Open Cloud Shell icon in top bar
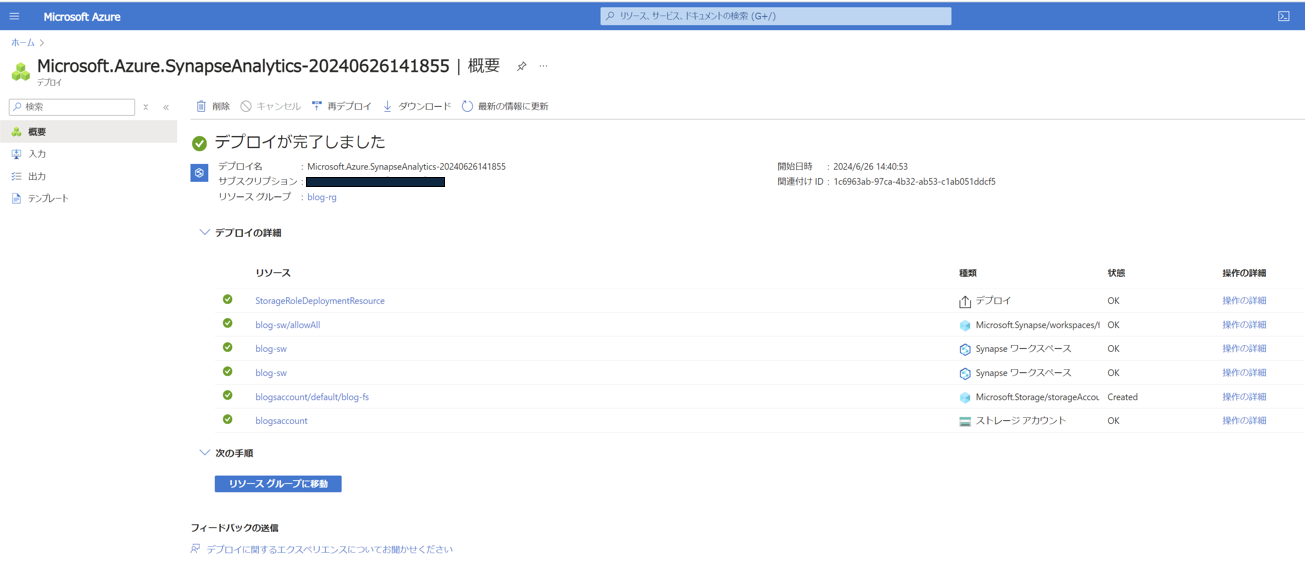The image size is (1305, 565). tap(1284, 16)
